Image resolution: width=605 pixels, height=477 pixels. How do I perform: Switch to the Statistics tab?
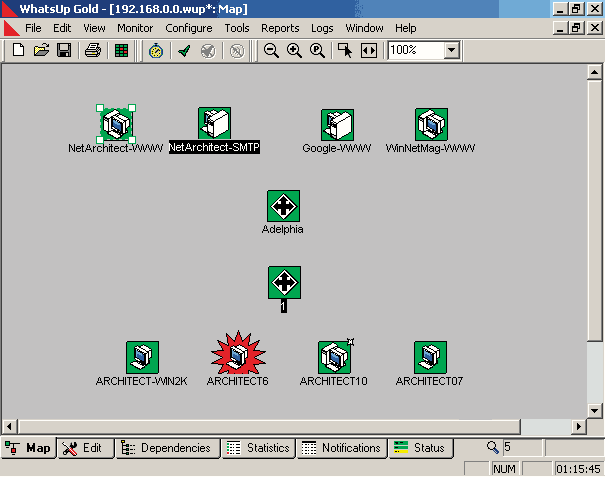pos(258,448)
